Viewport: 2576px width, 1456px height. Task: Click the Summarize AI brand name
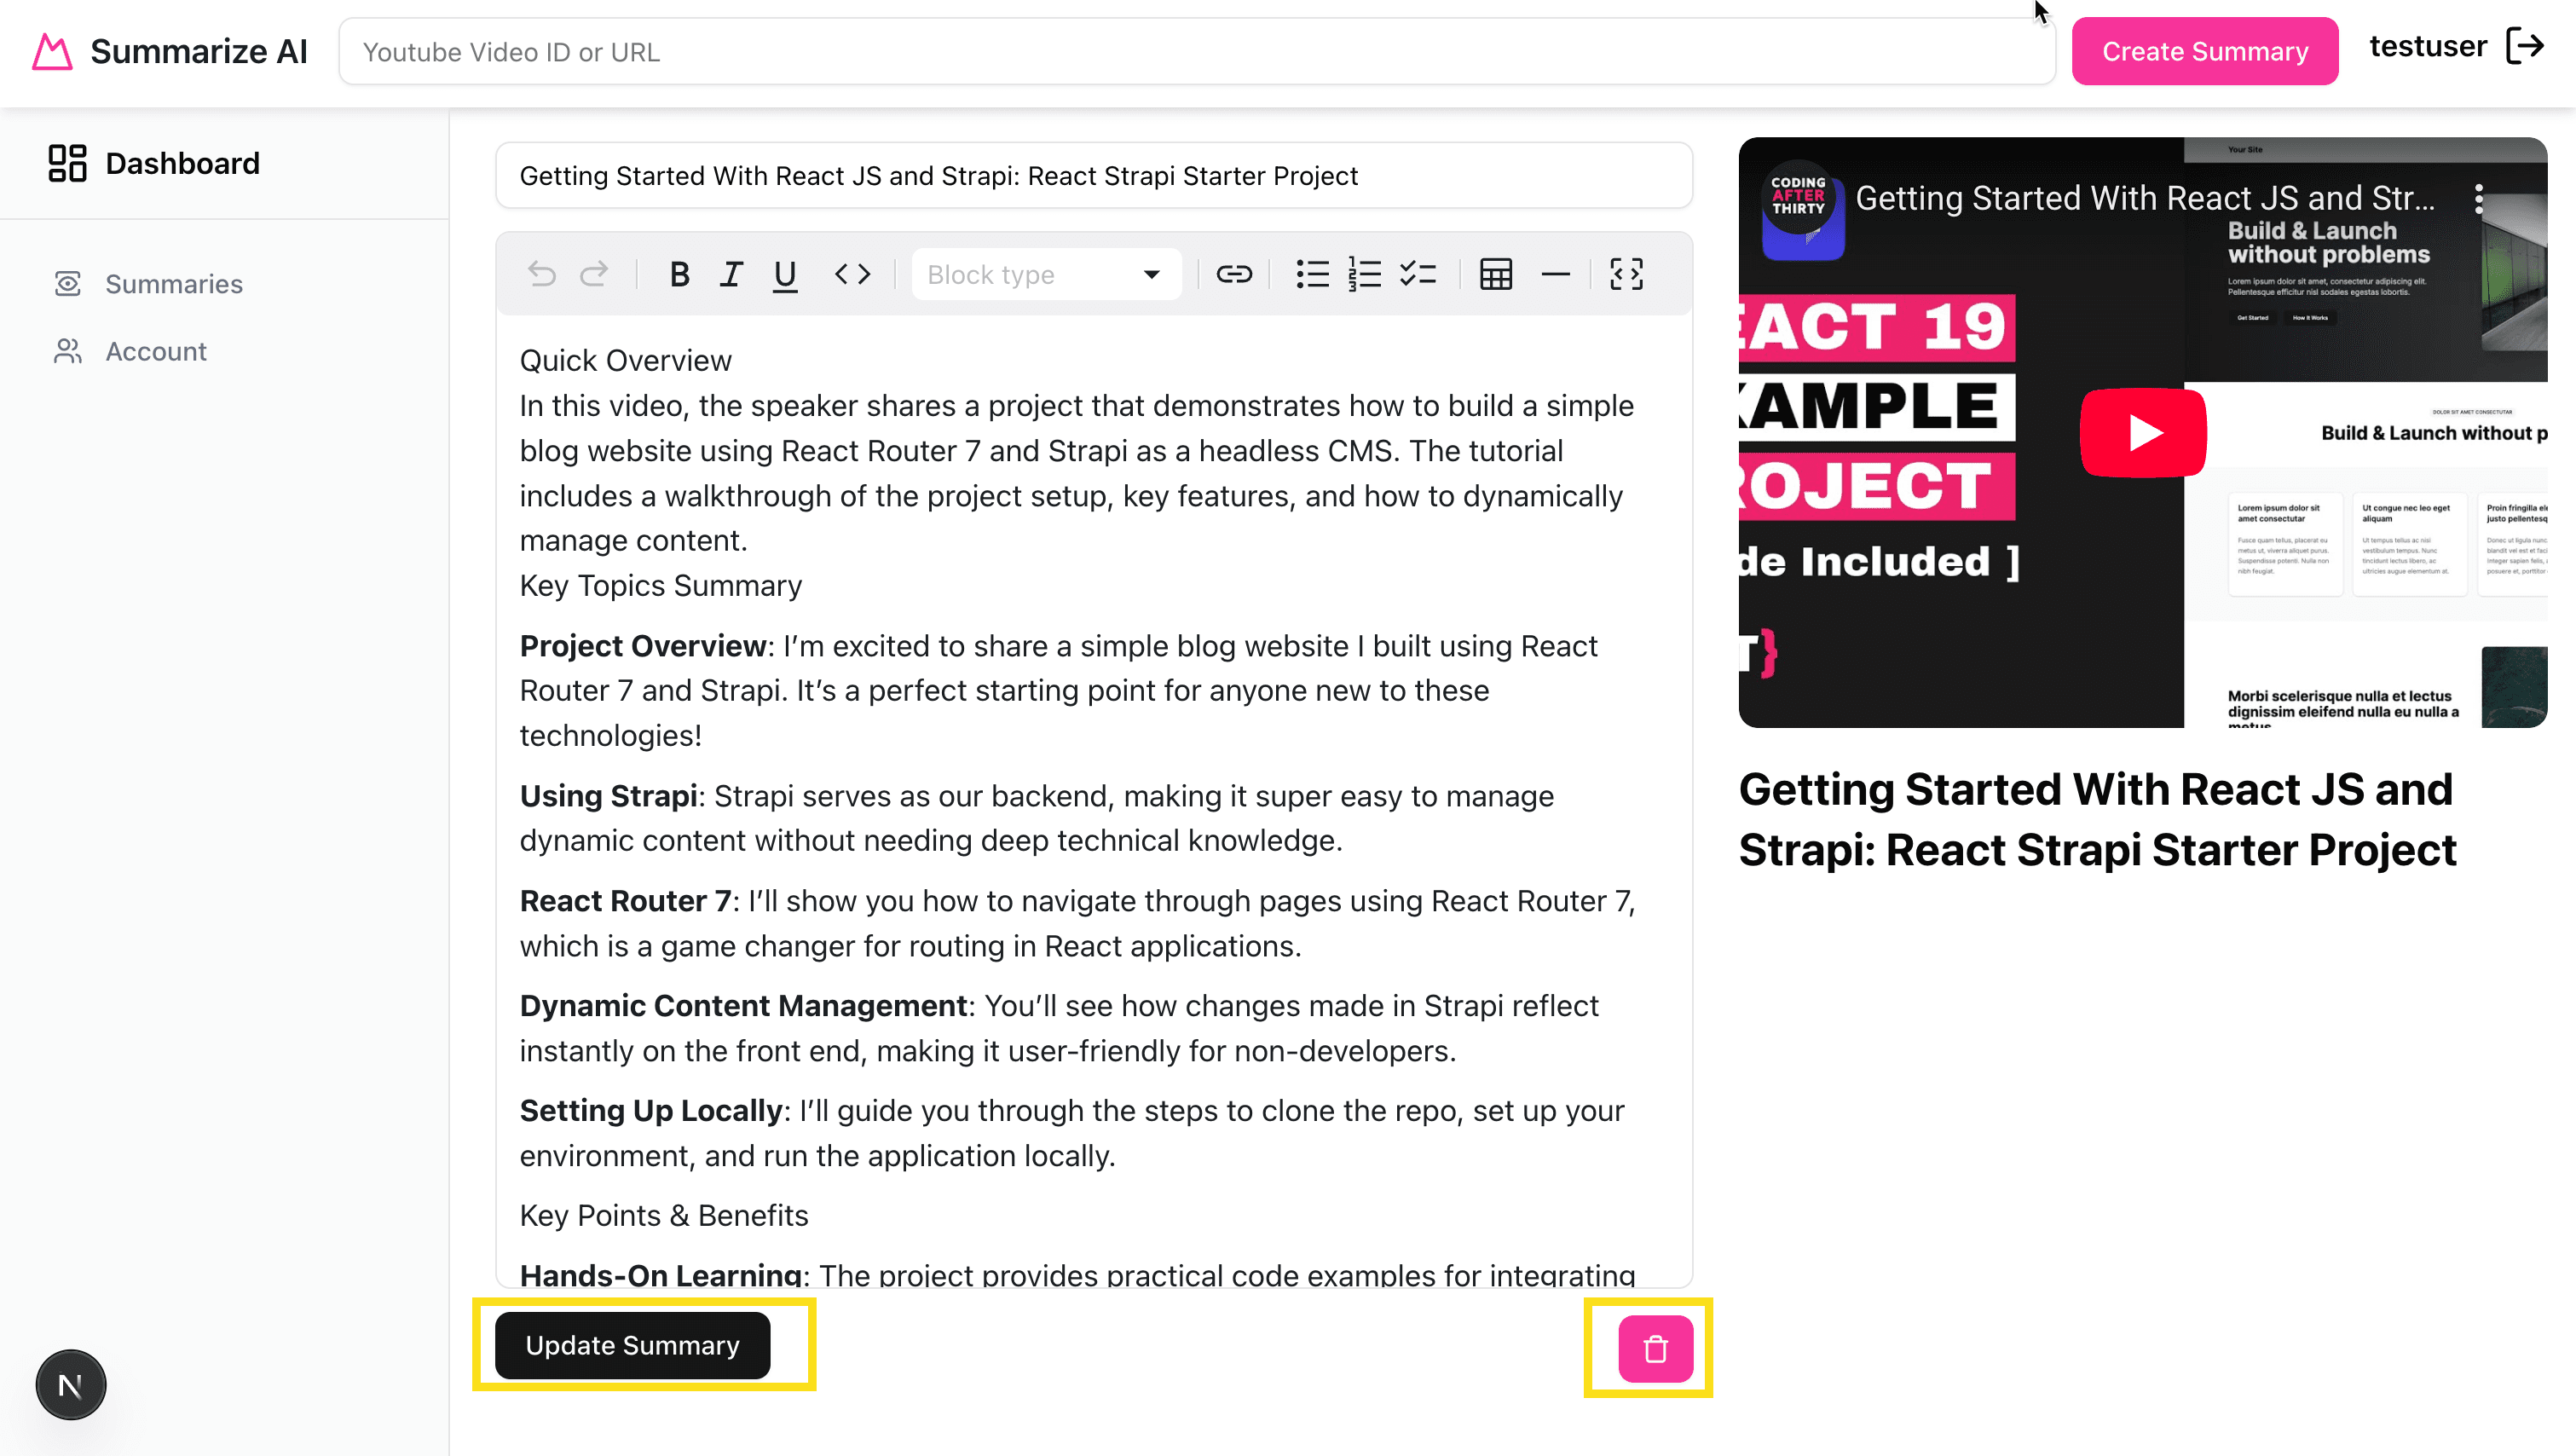[199, 51]
